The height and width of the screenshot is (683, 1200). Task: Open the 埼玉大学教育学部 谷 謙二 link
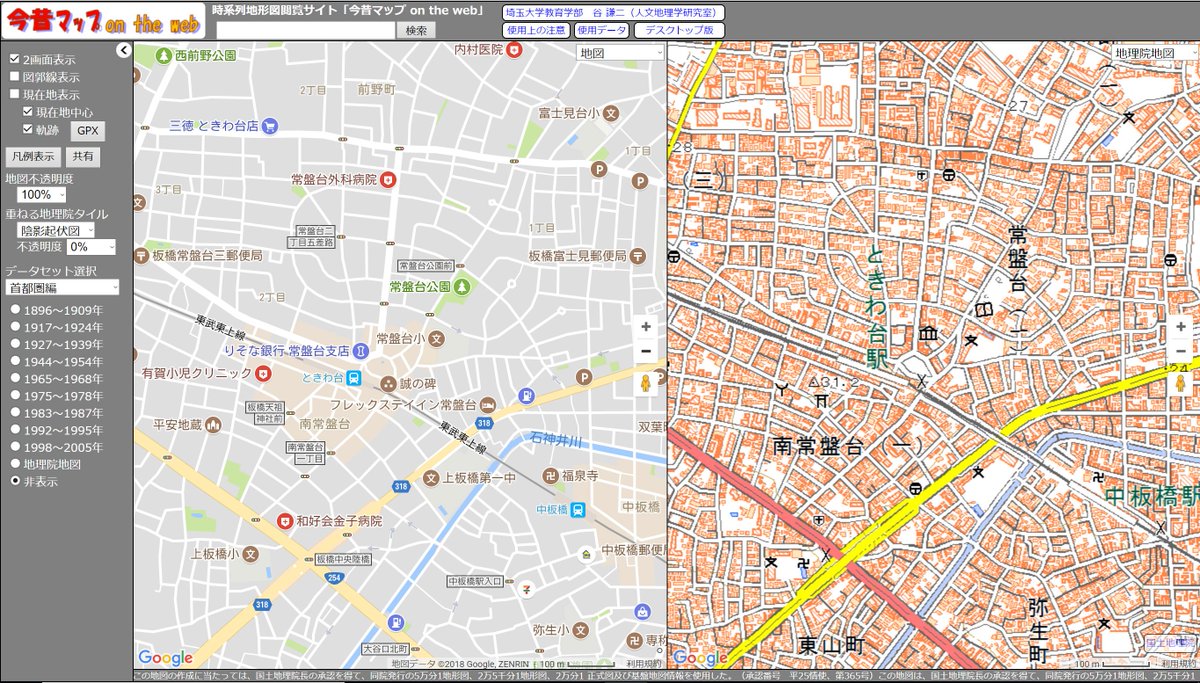coord(613,12)
